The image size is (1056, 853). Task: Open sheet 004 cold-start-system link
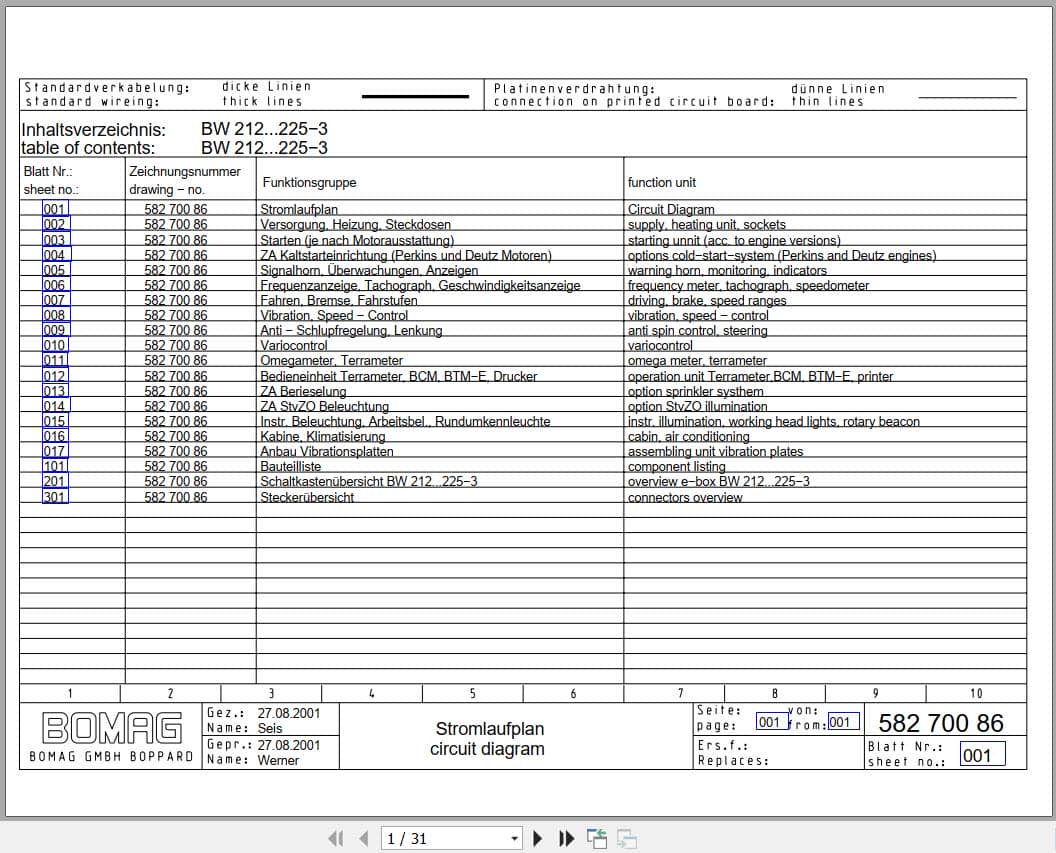coord(55,254)
